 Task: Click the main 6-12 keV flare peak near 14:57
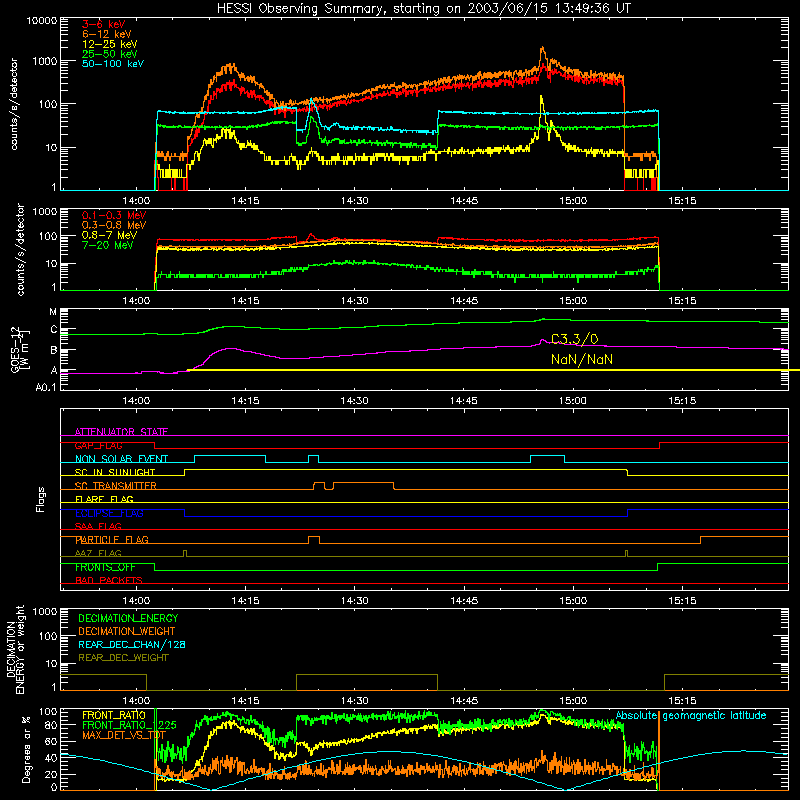coord(542,49)
